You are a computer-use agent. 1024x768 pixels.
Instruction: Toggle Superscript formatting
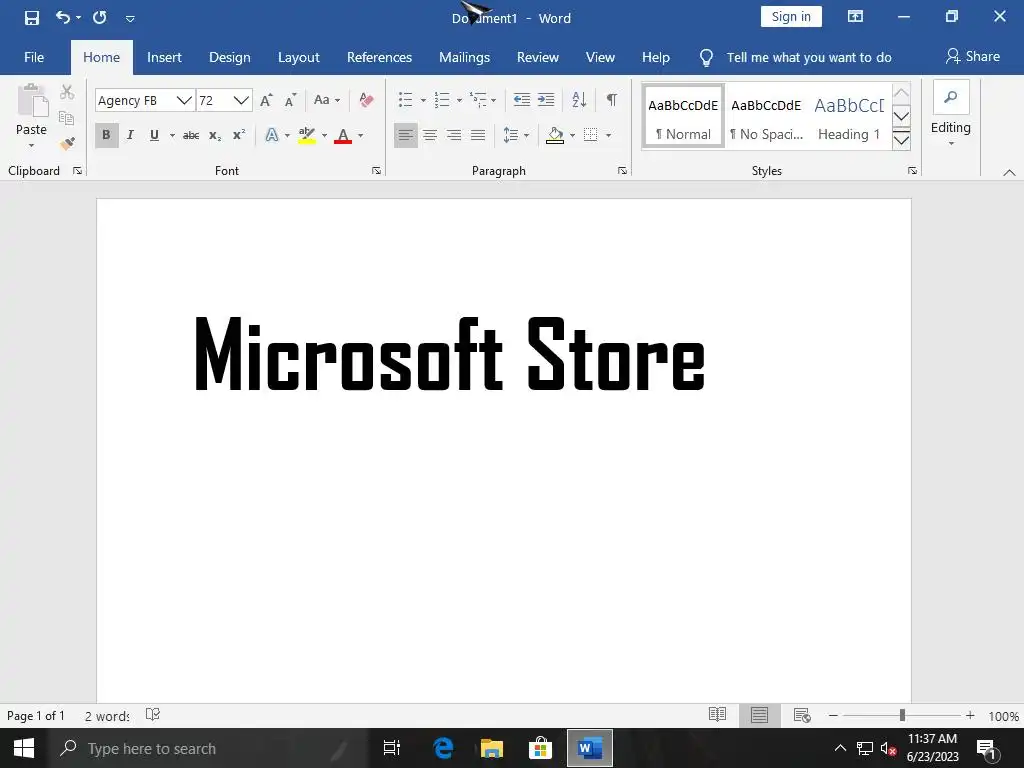tap(239, 135)
